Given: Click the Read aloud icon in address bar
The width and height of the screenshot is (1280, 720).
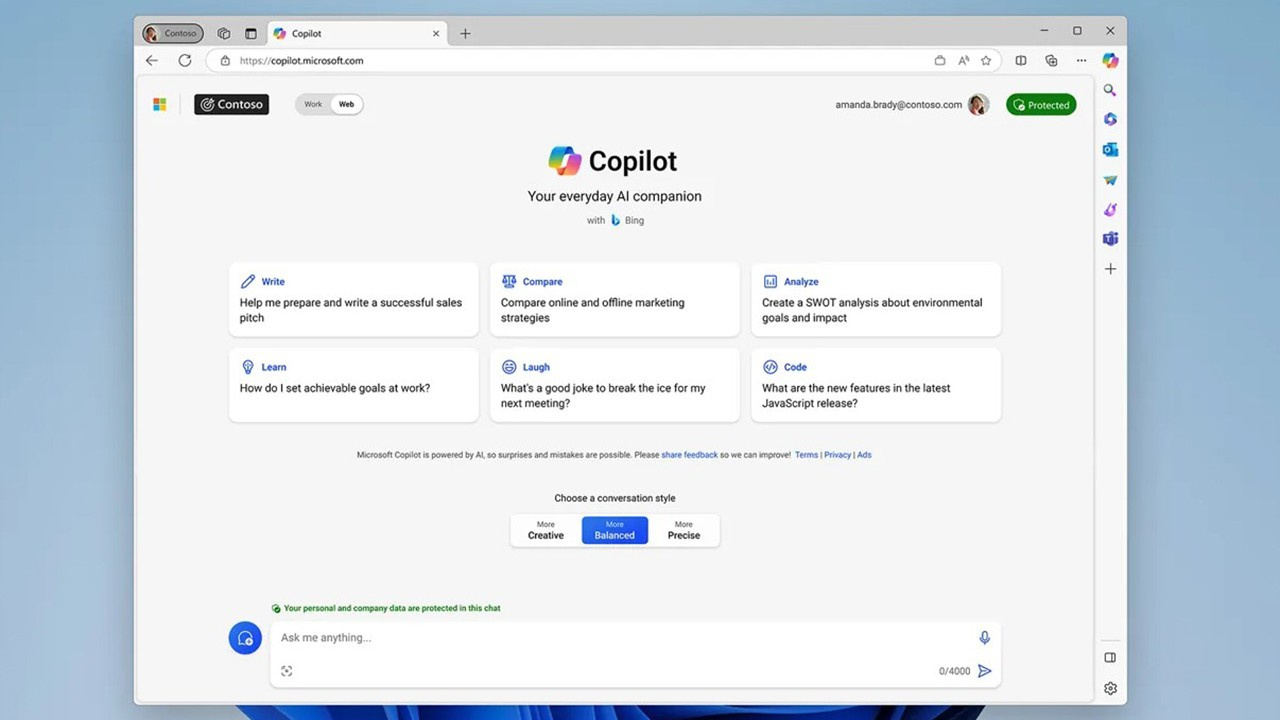Looking at the screenshot, I should click(x=964, y=60).
